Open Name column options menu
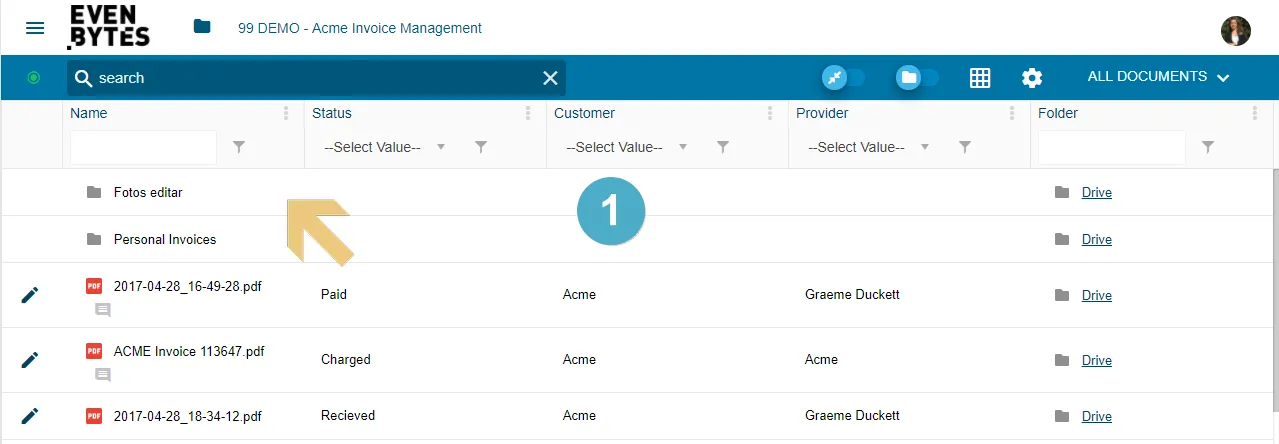1279x444 pixels. coord(286,113)
